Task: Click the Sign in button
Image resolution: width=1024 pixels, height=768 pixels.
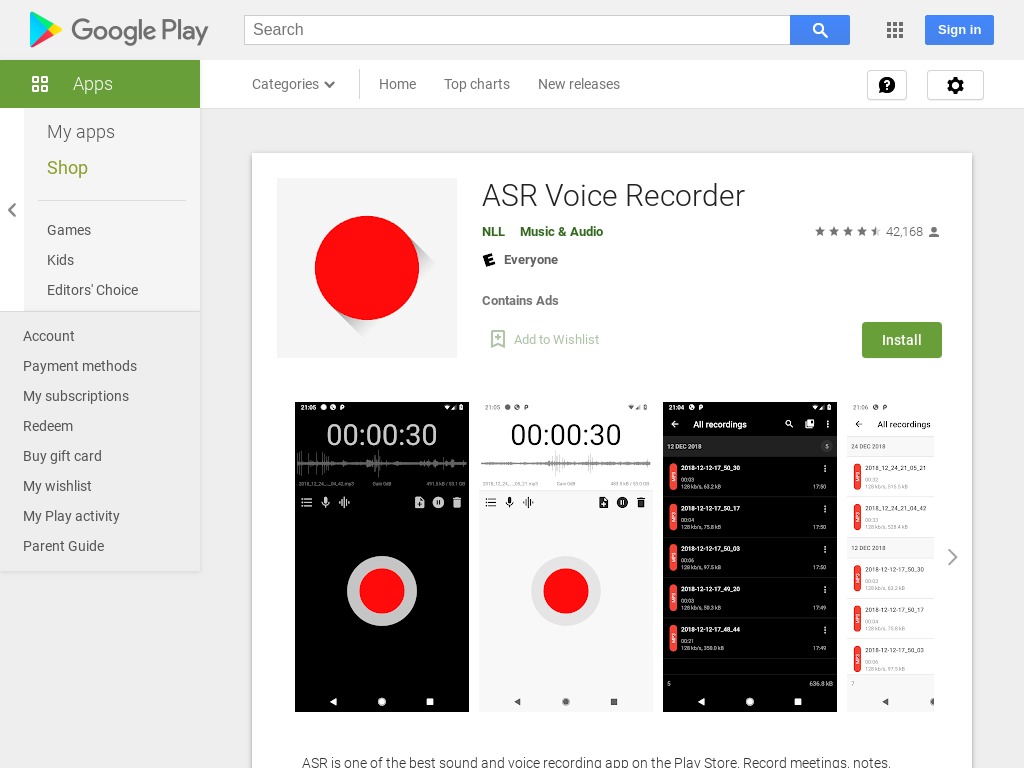Action: 959,30
